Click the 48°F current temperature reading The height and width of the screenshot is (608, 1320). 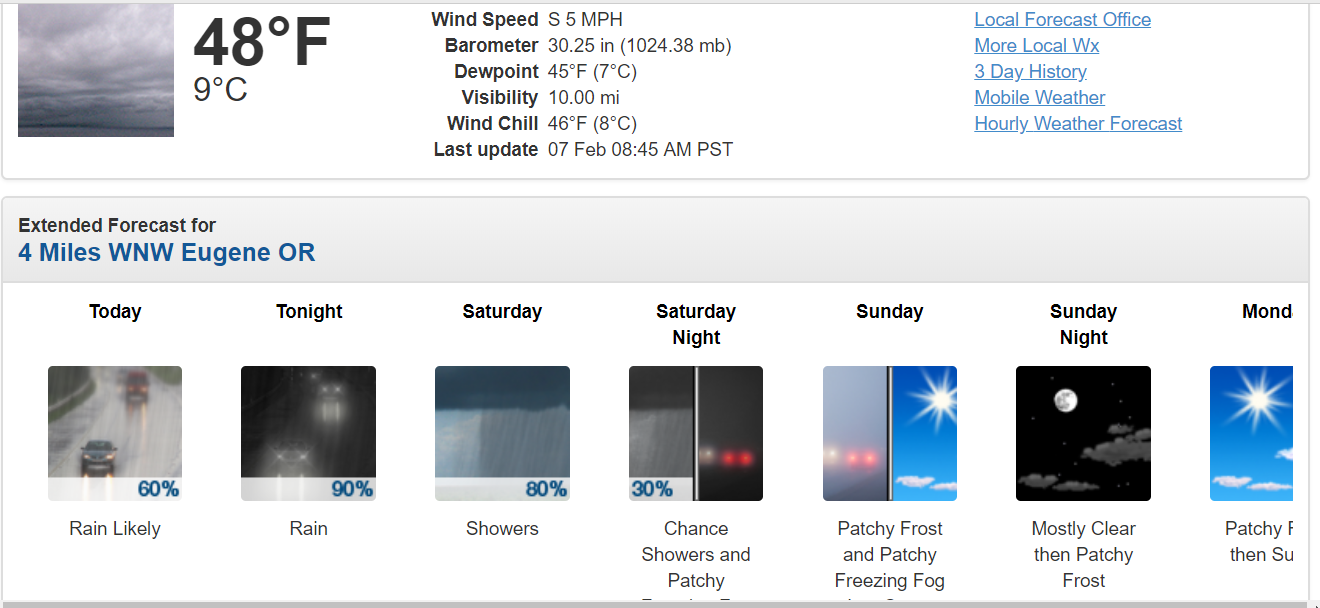tap(261, 44)
